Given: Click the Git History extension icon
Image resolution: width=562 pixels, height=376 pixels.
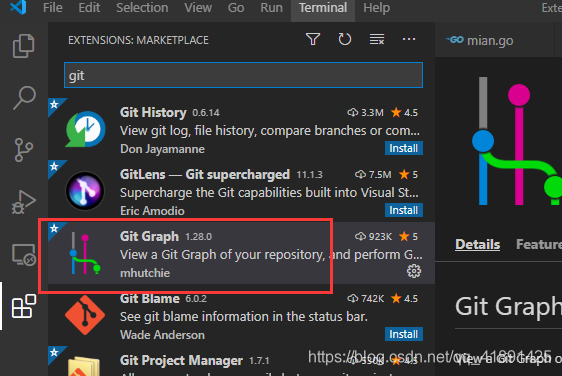Looking at the screenshot, I should (x=85, y=129).
